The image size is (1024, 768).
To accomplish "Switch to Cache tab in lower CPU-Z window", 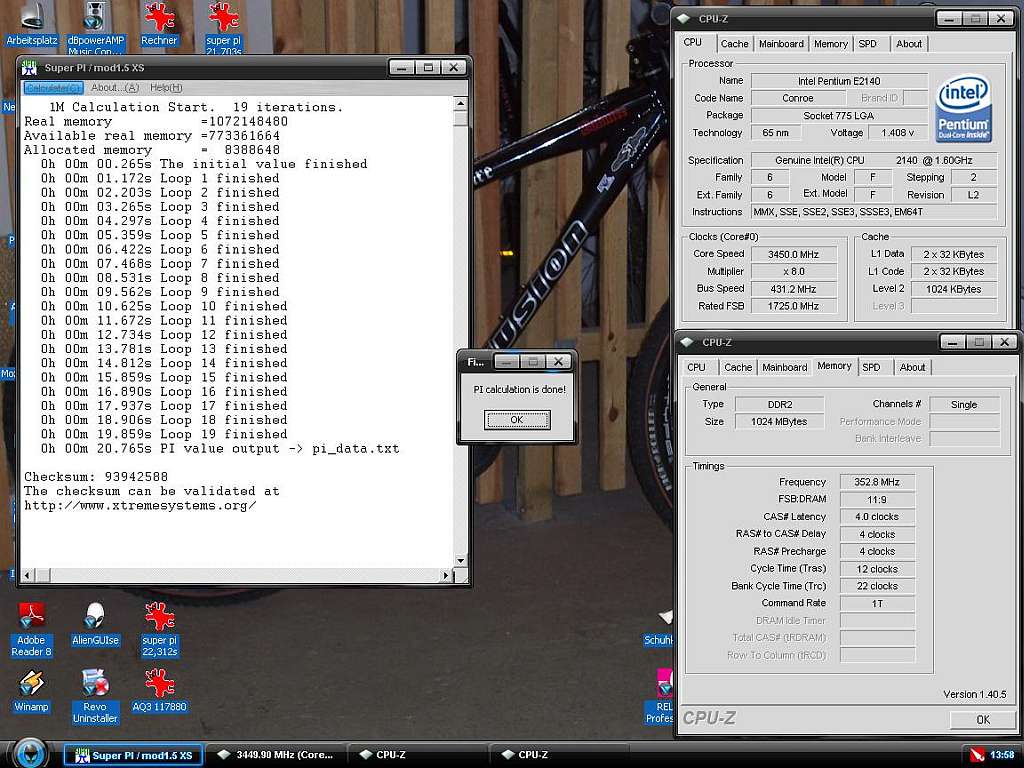I will (738, 367).
